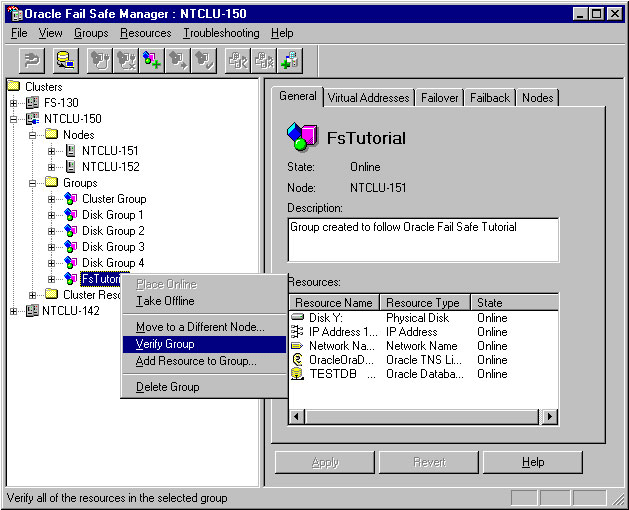The width and height of the screenshot is (629, 510).
Task: Click the verify group toolbar icon with checkmark
Action: pyautogui.click(x=204, y=61)
